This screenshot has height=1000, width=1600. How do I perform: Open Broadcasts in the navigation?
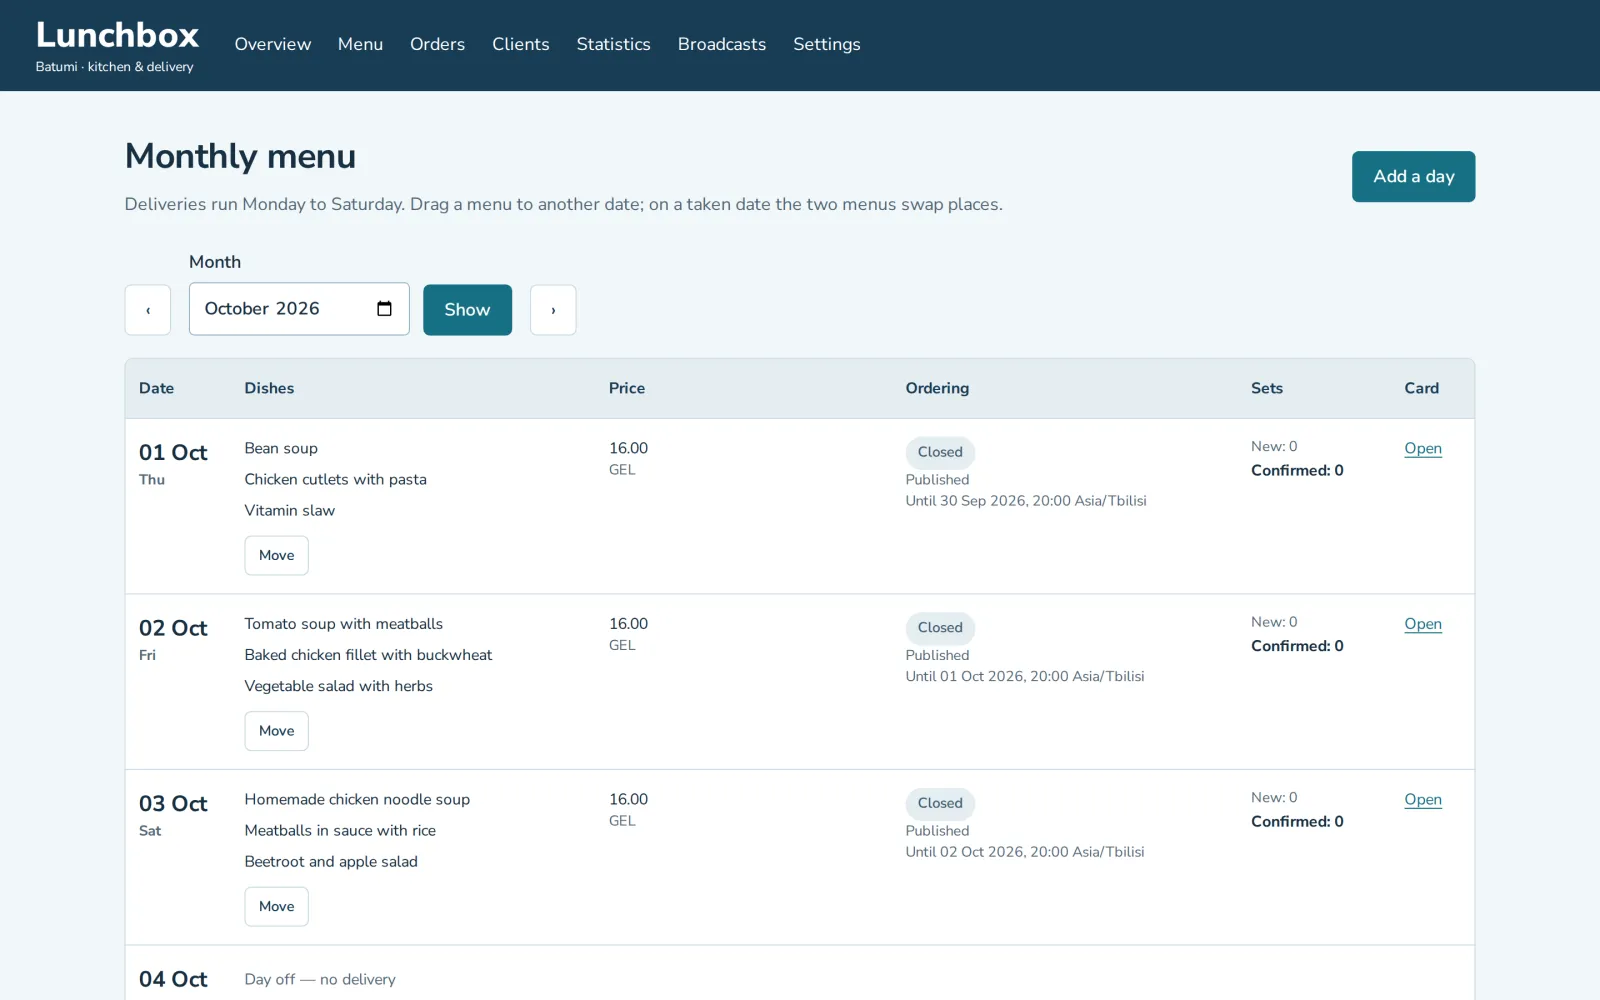[722, 44]
